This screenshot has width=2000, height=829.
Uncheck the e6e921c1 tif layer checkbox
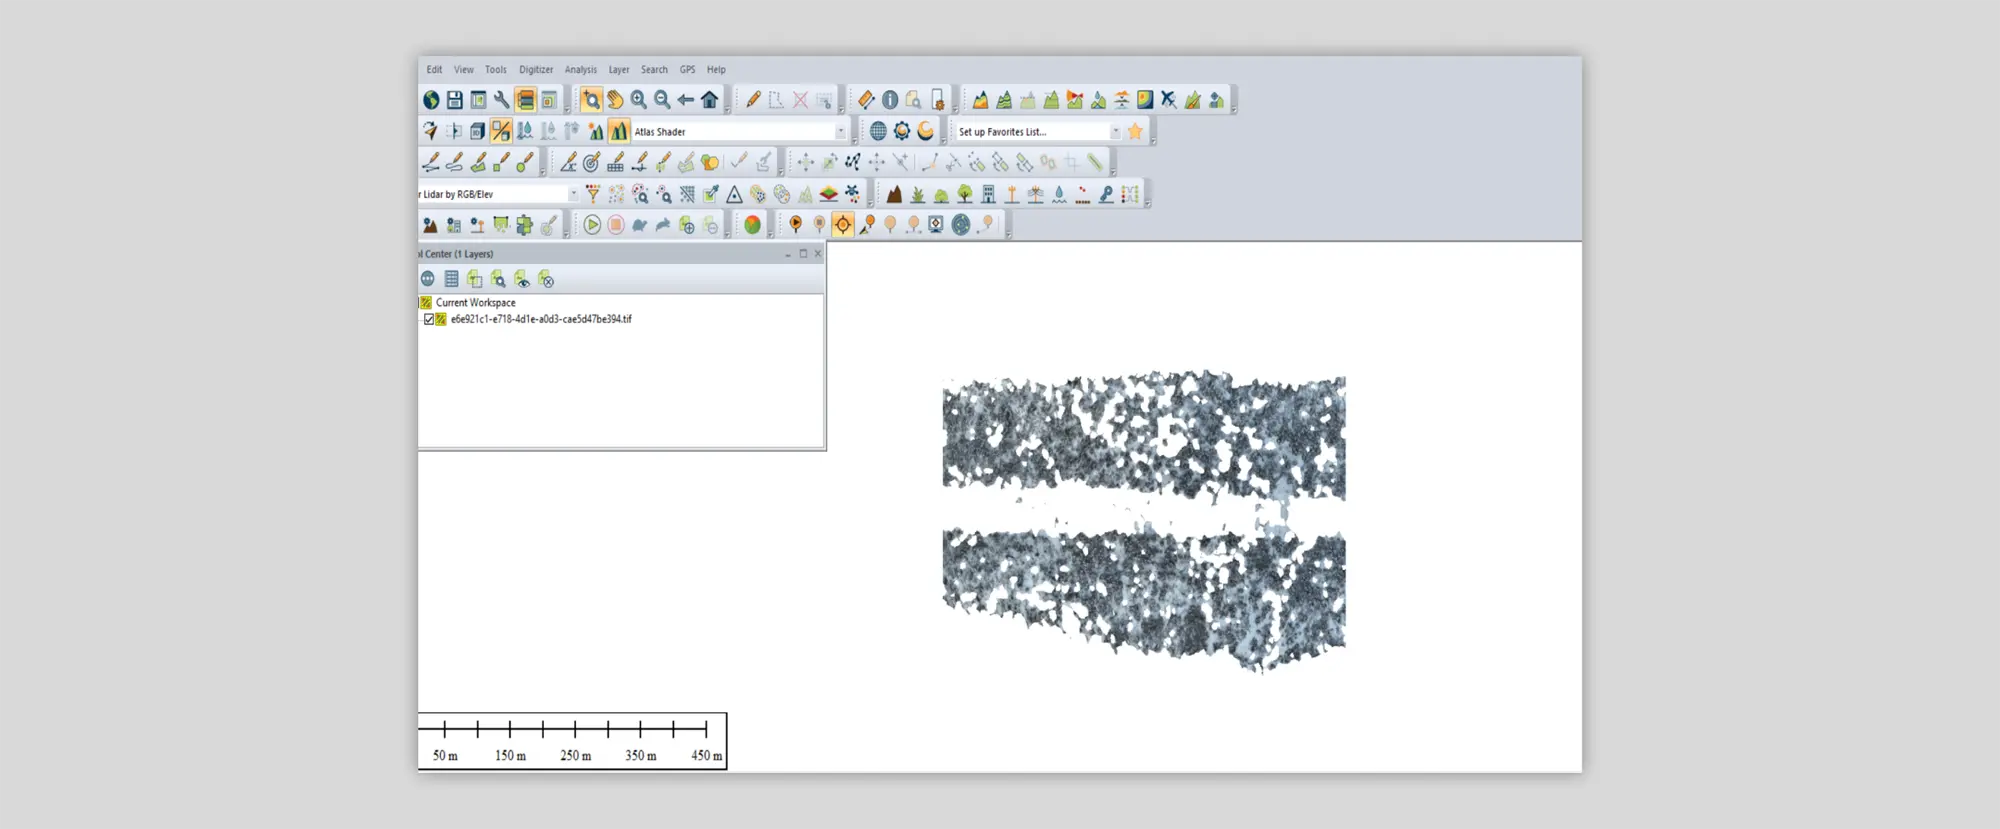(429, 319)
